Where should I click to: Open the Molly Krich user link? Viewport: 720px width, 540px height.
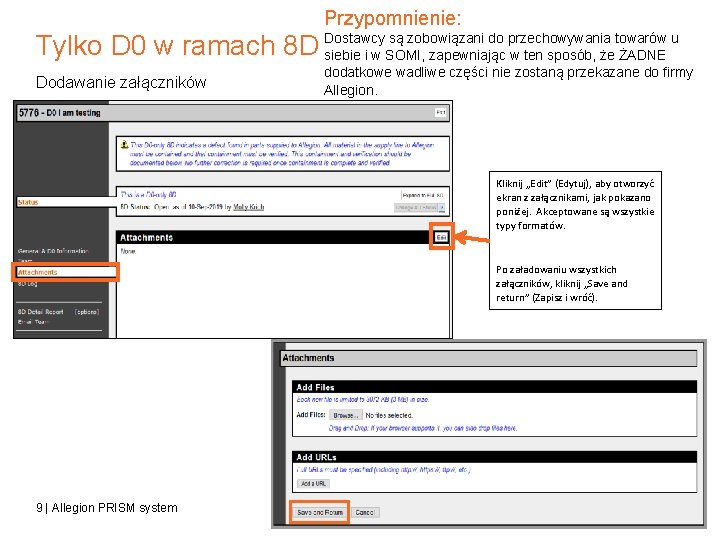pyautogui.click(x=248, y=207)
